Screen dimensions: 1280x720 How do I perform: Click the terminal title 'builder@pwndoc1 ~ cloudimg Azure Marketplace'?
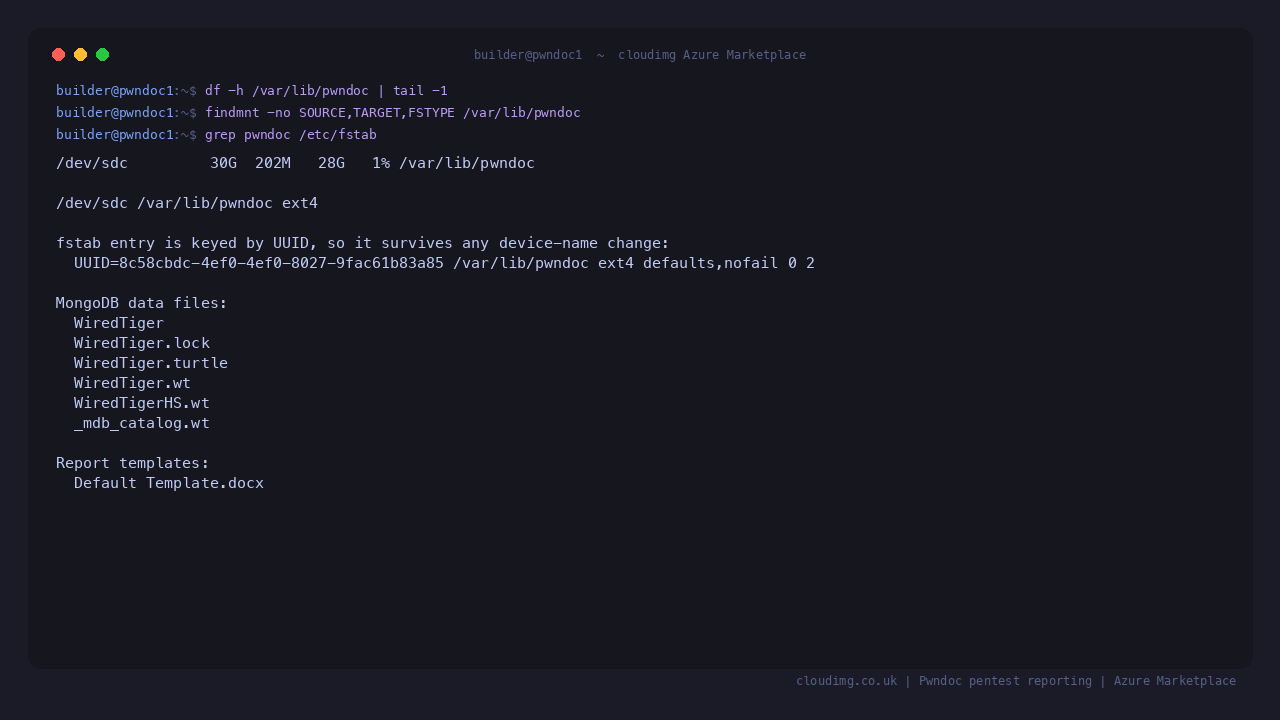(640, 55)
